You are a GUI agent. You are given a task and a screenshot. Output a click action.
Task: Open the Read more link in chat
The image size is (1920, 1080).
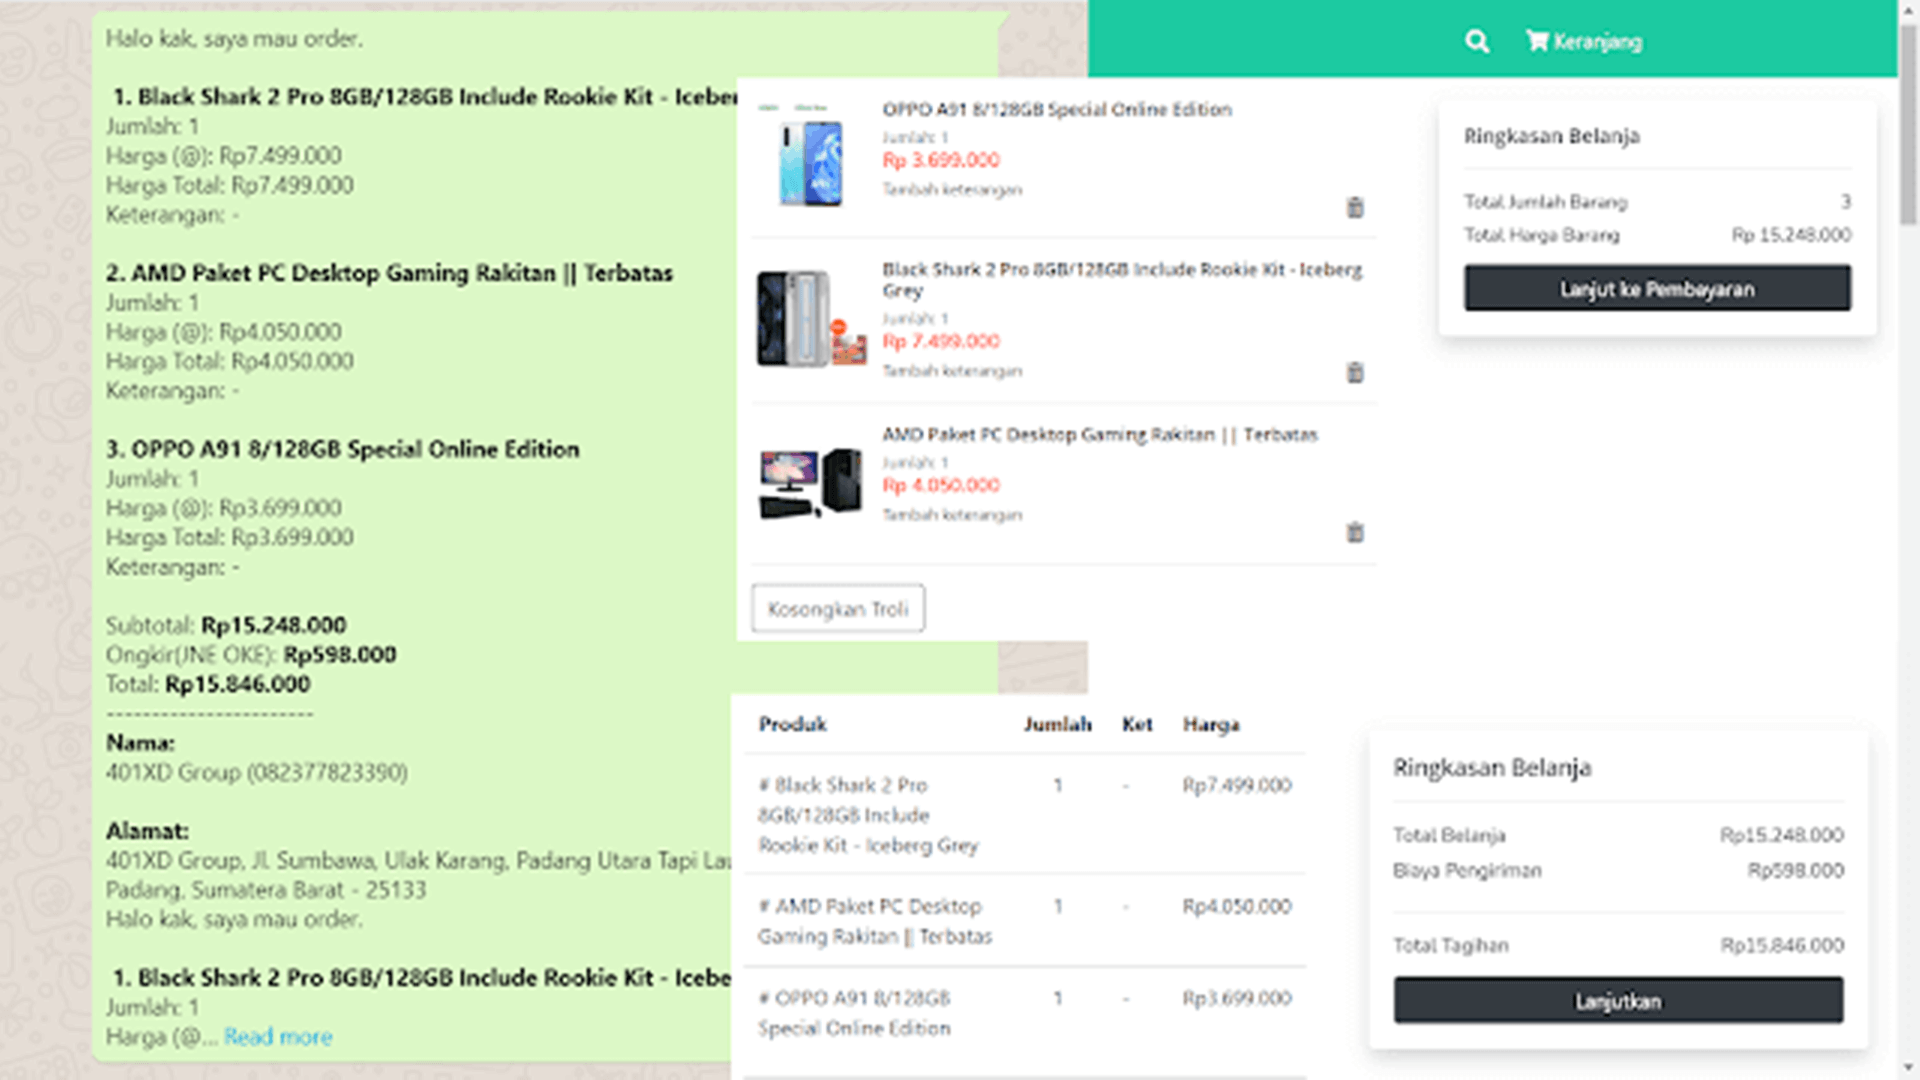click(278, 1037)
